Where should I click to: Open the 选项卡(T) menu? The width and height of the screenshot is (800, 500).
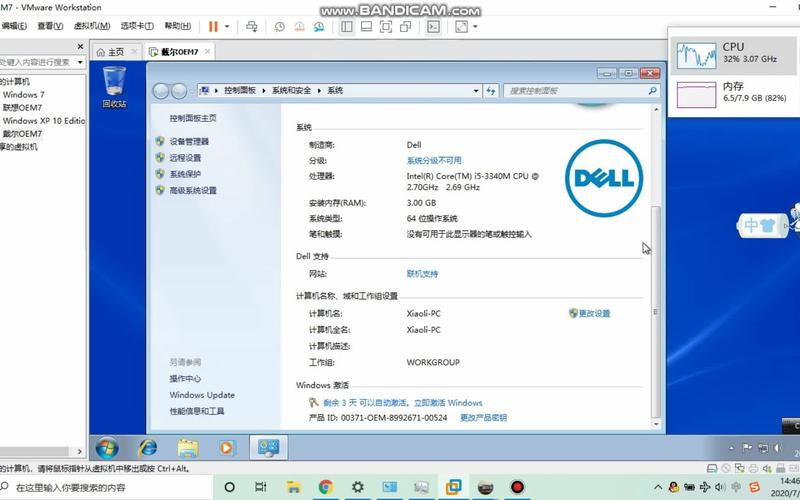(x=137, y=26)
